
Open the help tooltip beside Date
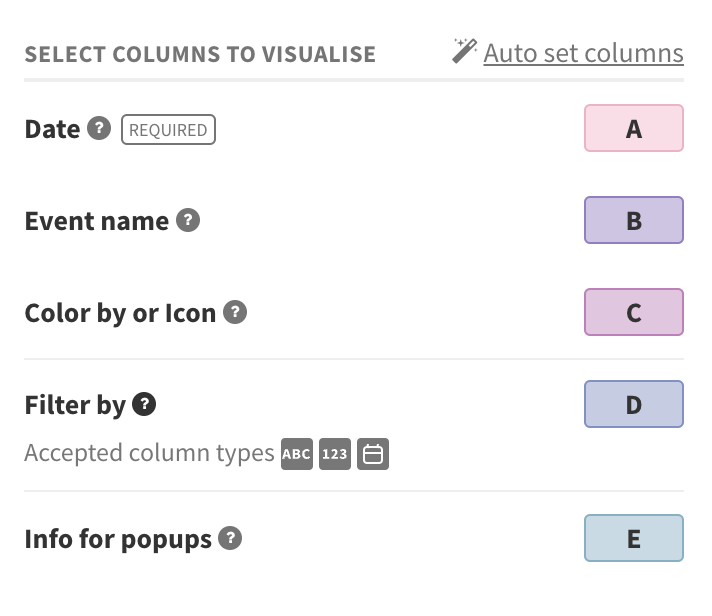pyautogui.click(x=98, y=129)
